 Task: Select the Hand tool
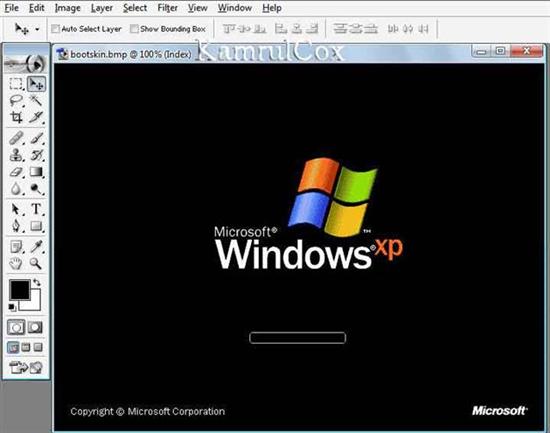point(16,263)
